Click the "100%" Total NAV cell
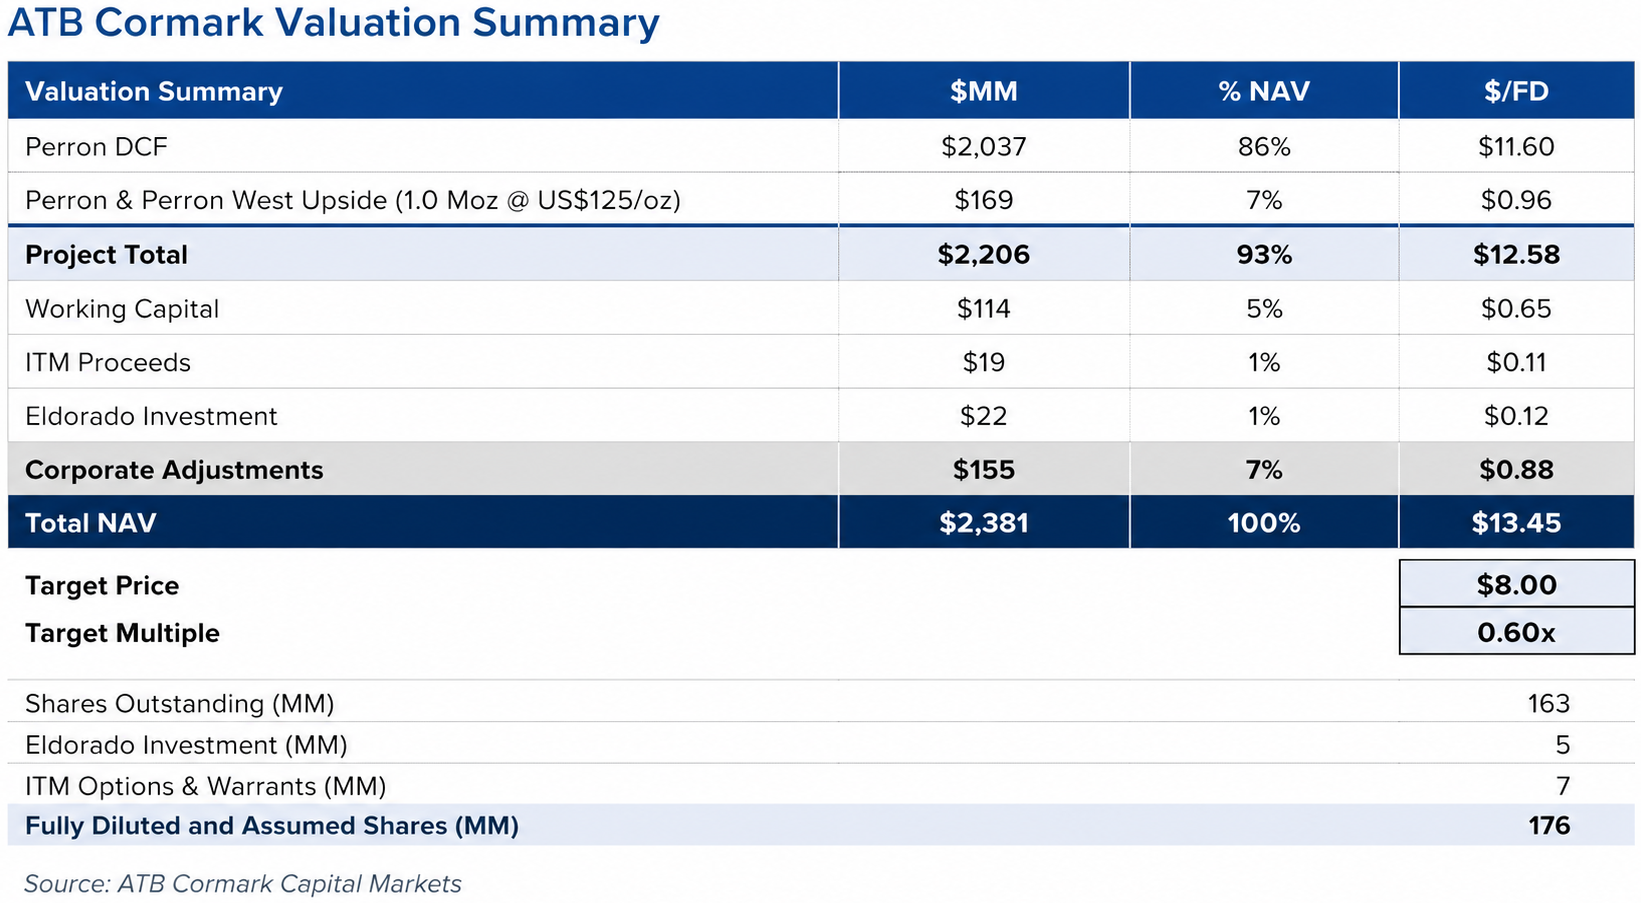1641x903 pixels. click(x=1264, y=523)
